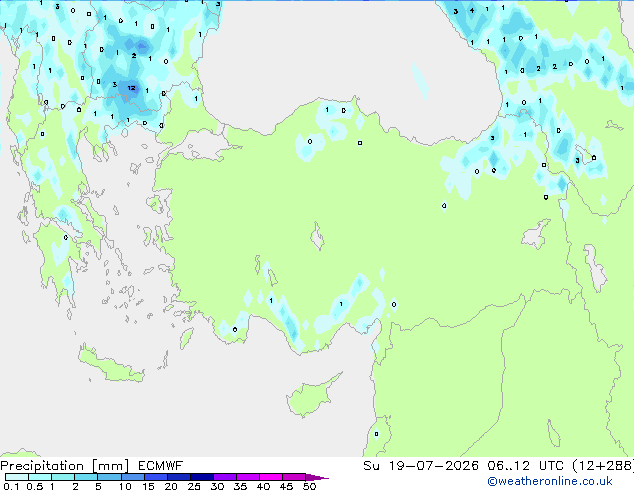This screenshot has width=634, height=490.
Task: Click the legend swatch between 10 and 15
Action: click(x=132, y=477)
